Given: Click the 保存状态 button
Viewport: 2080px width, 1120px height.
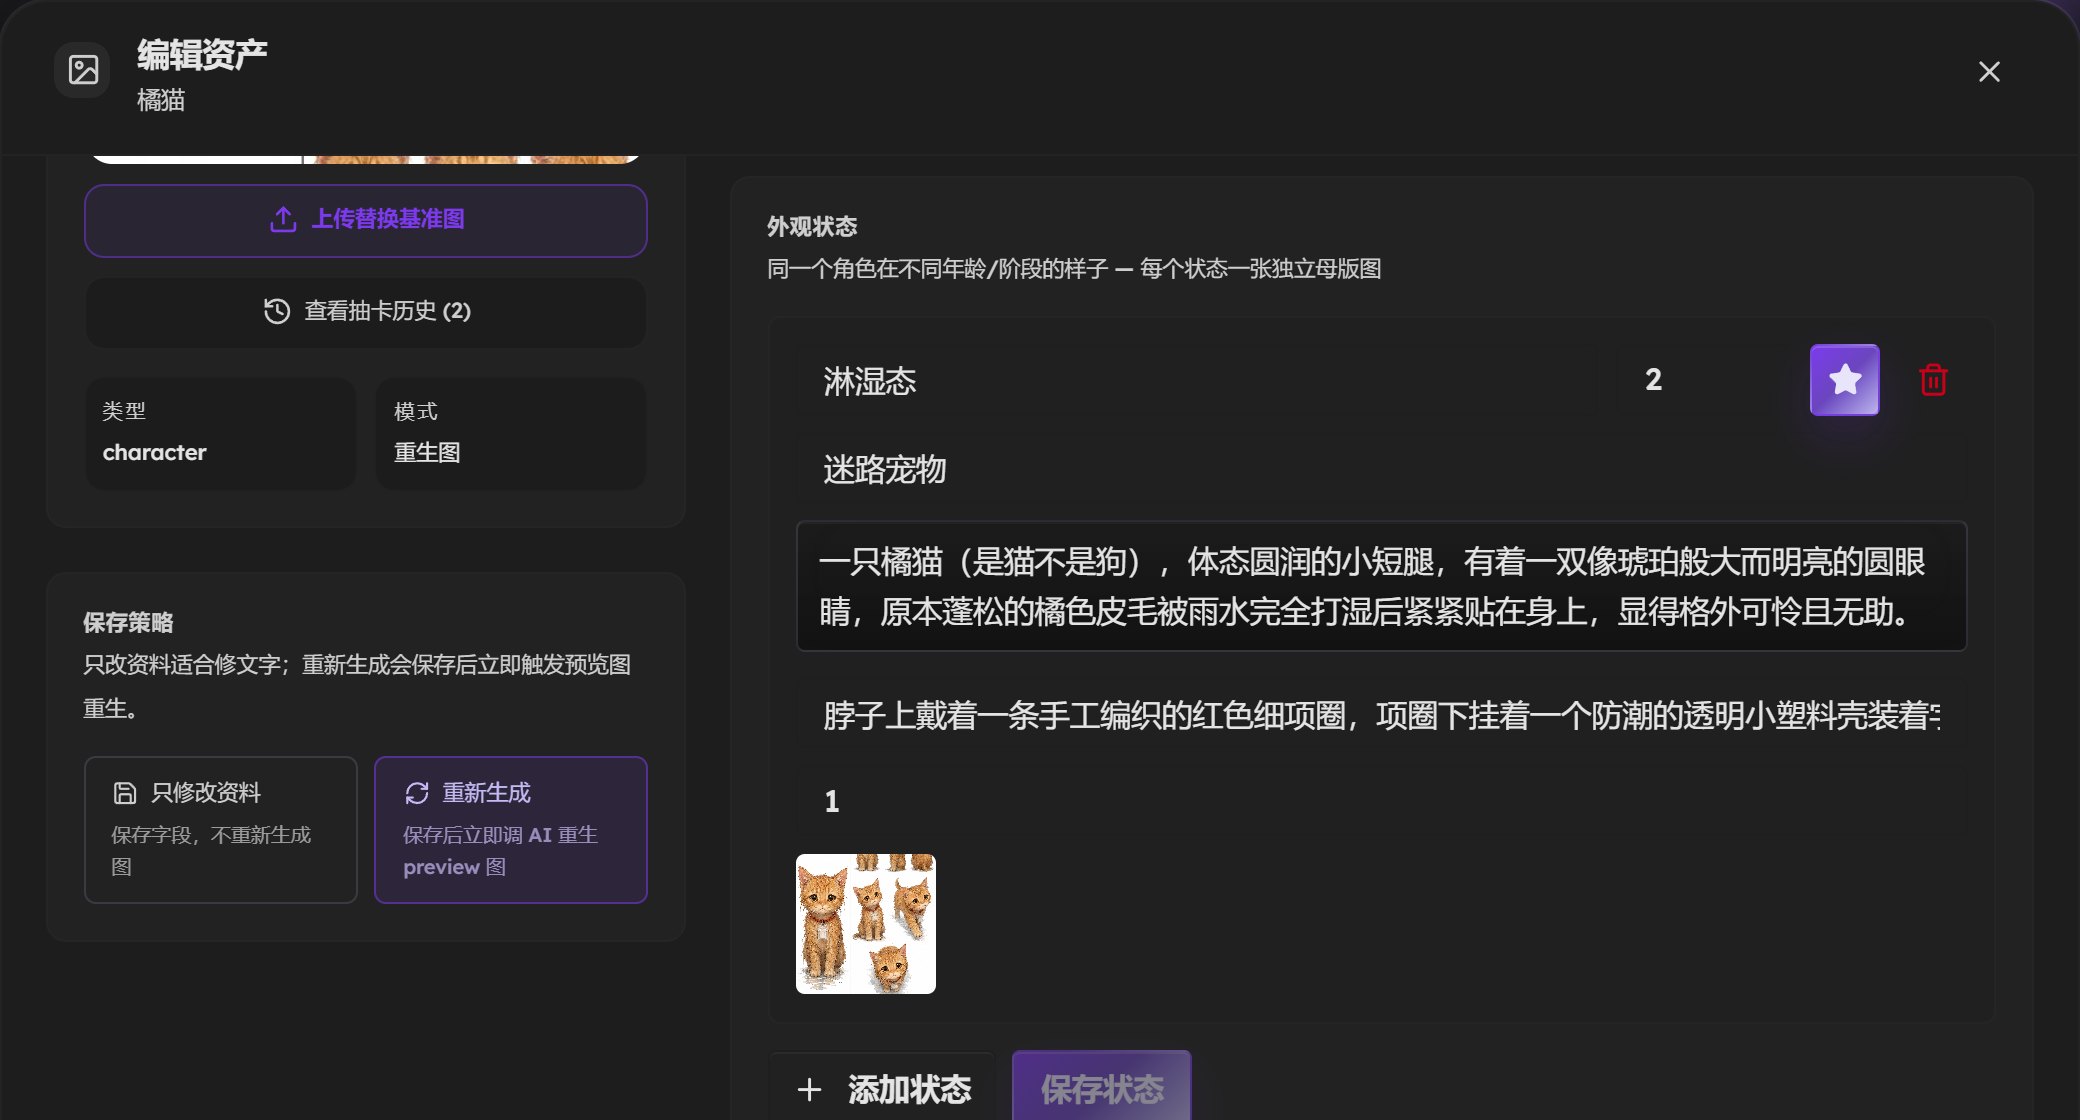Looking at the screenshot, I should coord(1102,1088).
